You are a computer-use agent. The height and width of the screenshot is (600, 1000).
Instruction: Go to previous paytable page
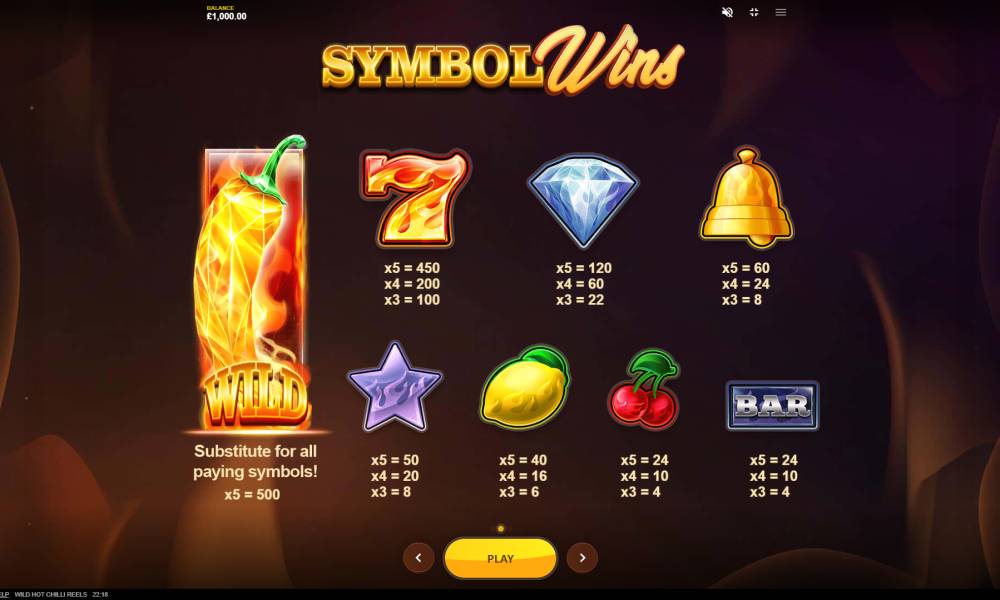click(x=418, y=558)
